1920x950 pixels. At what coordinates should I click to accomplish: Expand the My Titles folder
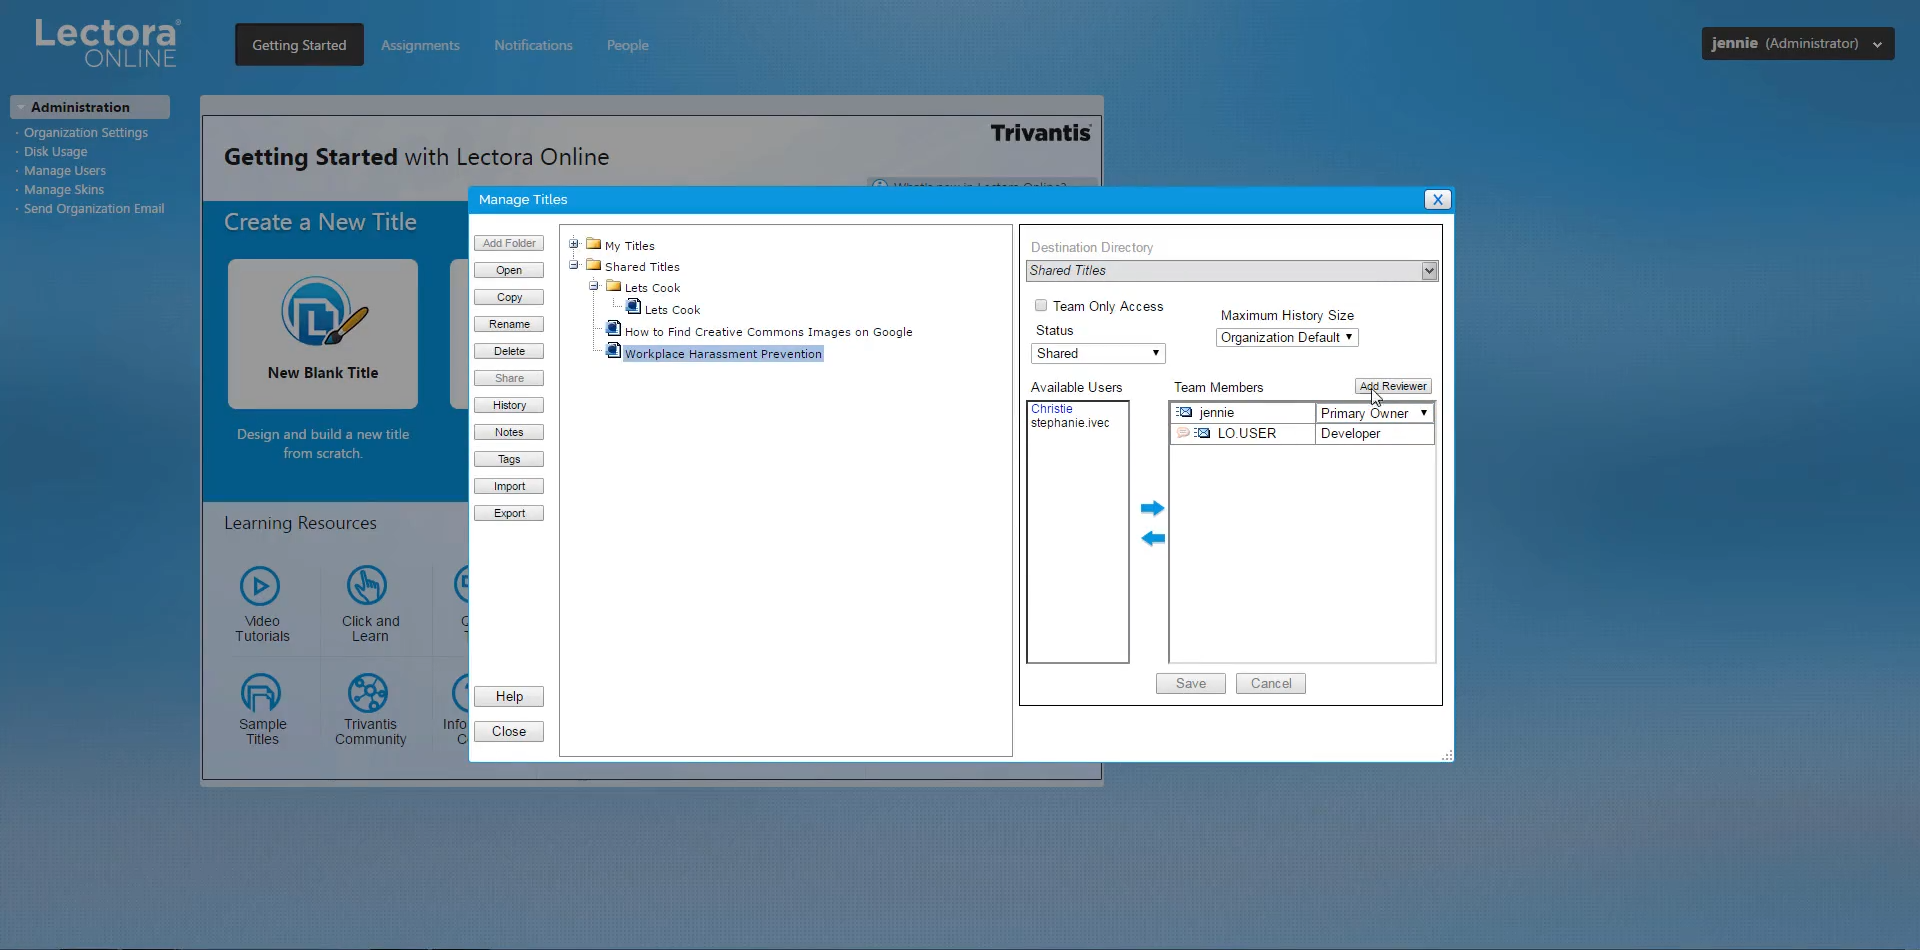574,244
